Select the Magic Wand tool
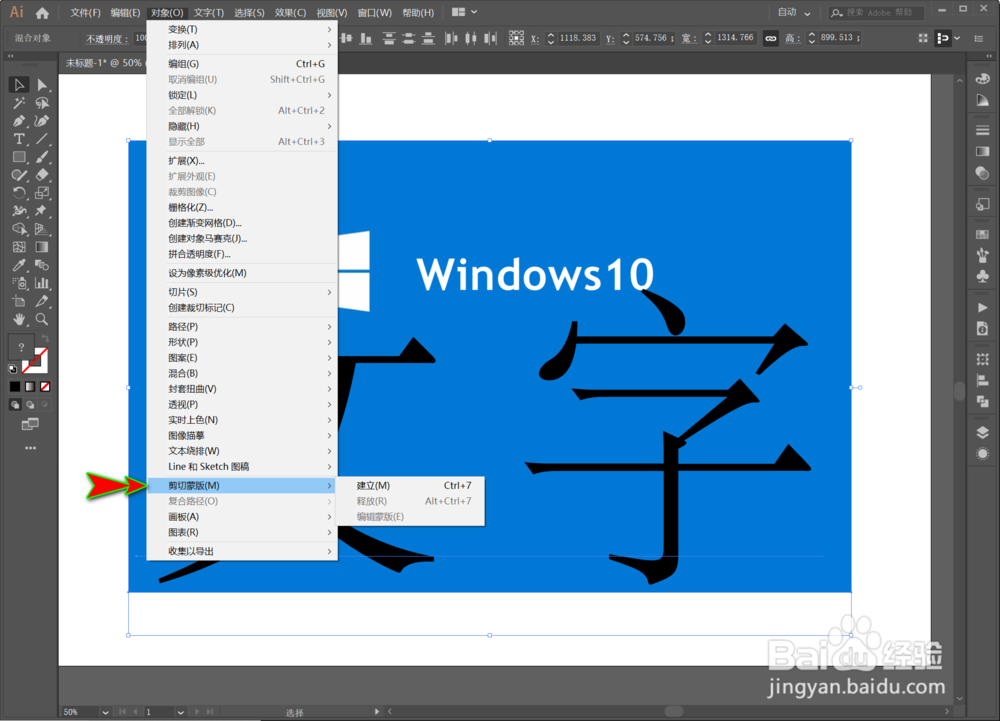The image size is (1000, 721). click(19, 103)
